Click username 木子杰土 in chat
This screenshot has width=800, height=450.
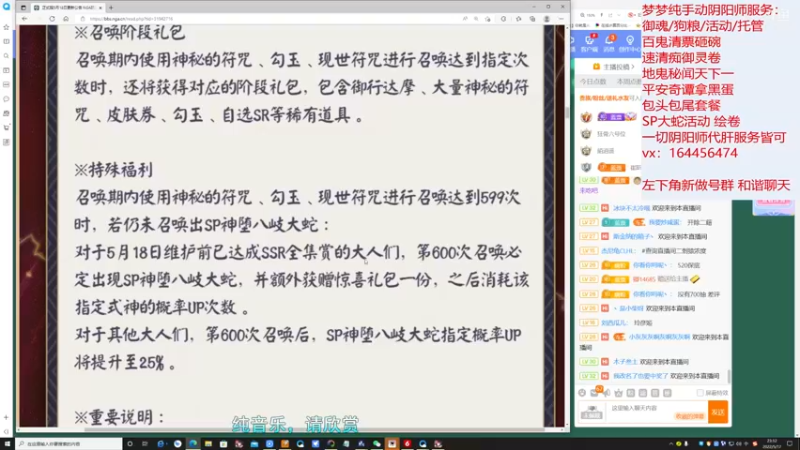point(625,362)
